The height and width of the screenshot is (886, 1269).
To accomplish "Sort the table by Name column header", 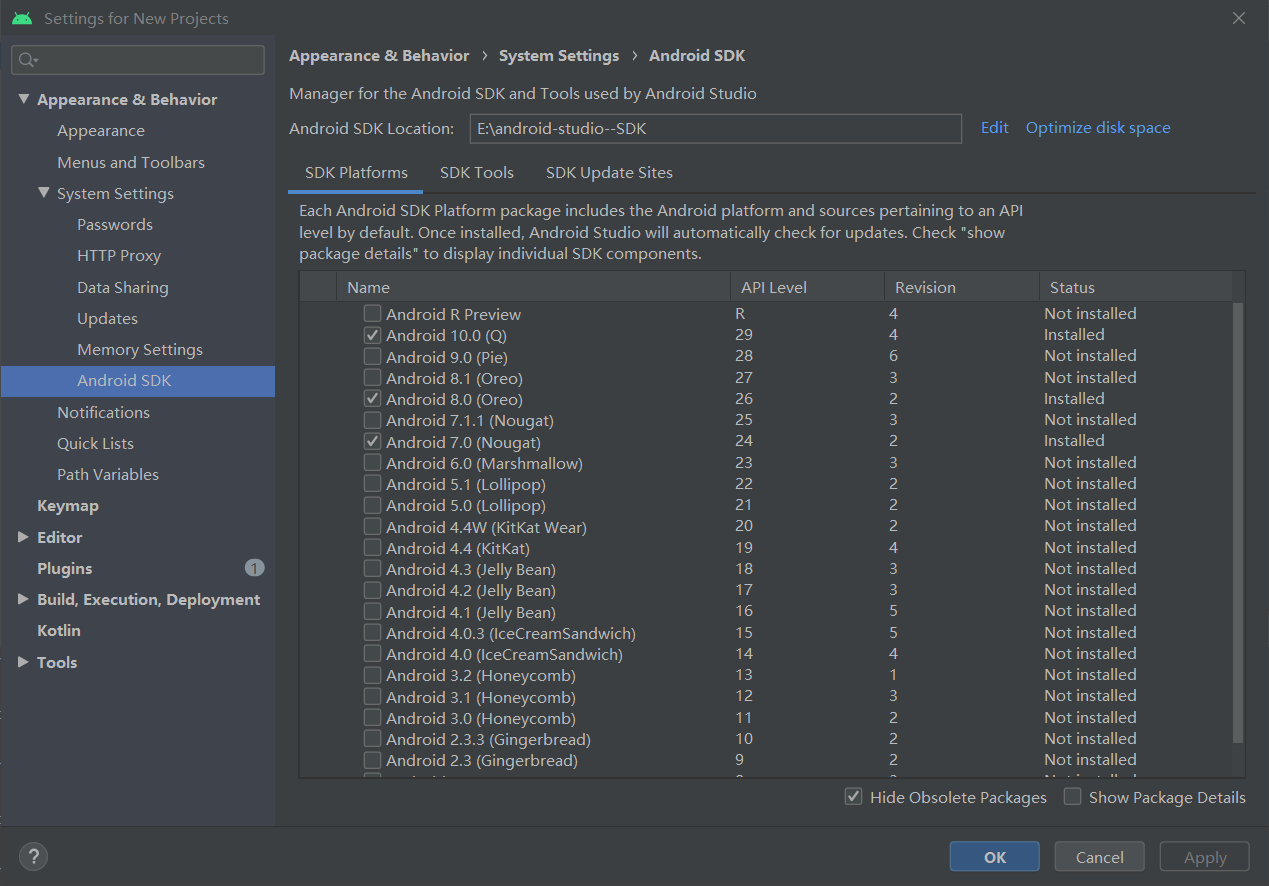I will point(533,287).
